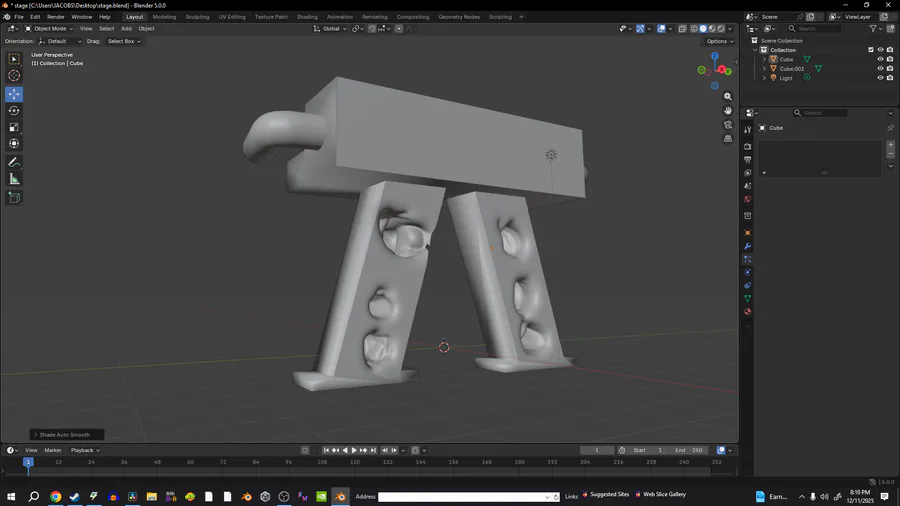
Task: Open the World properties tab
Action: coord(747,200)
